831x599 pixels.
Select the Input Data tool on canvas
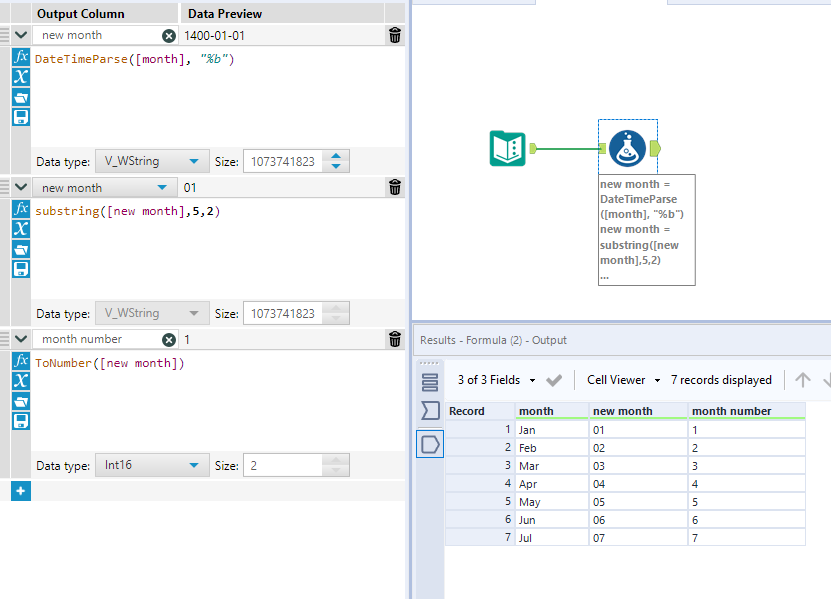pos(508,149)
